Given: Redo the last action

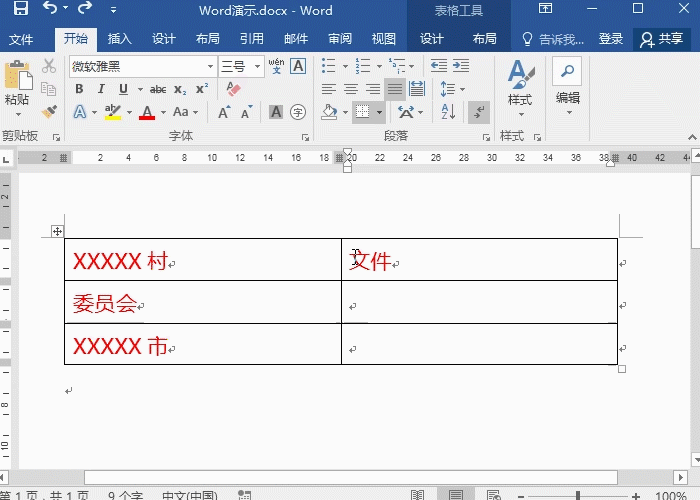Looking at the screenshot, I should pos(85,8).
